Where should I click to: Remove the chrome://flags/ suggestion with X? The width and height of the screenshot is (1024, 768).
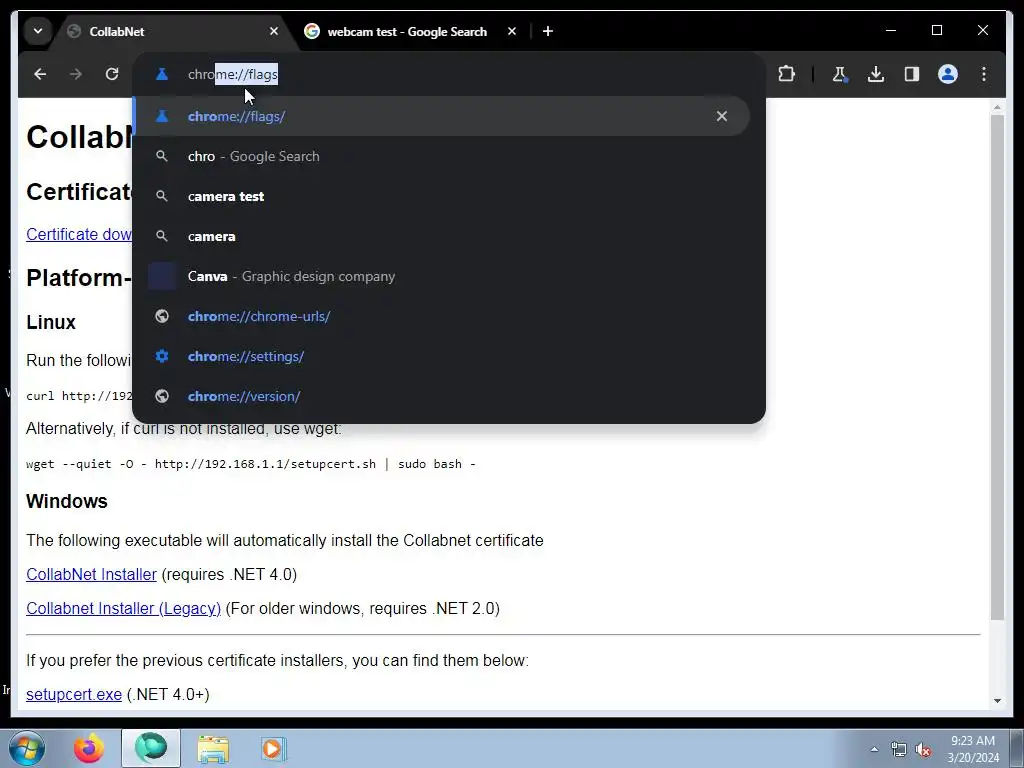(x=722, y=116)
